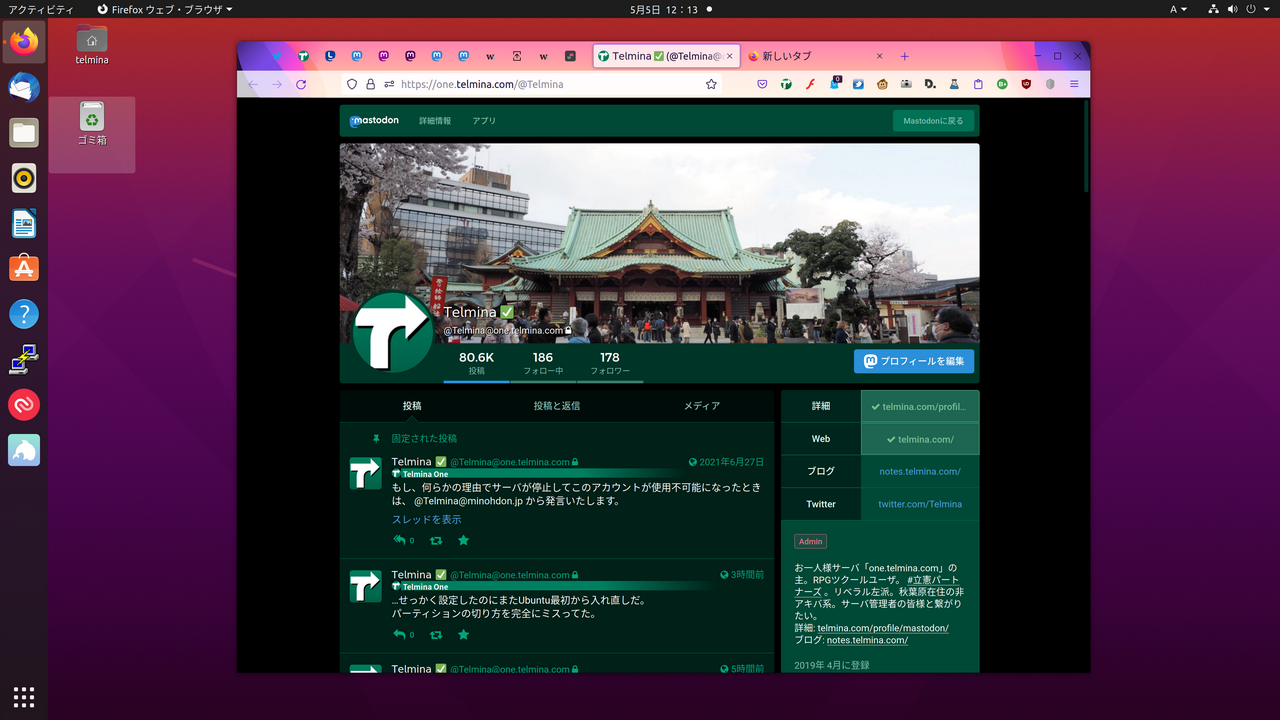This screenshot has height=720, width=1280.
Task: Open the Firefox hamburger menu
Action: (x=1073, y=84)
